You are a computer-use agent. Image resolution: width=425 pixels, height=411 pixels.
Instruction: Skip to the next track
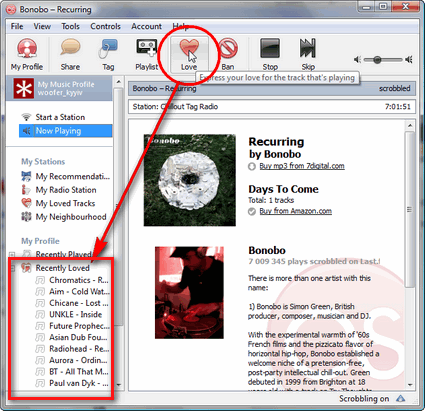308,54
